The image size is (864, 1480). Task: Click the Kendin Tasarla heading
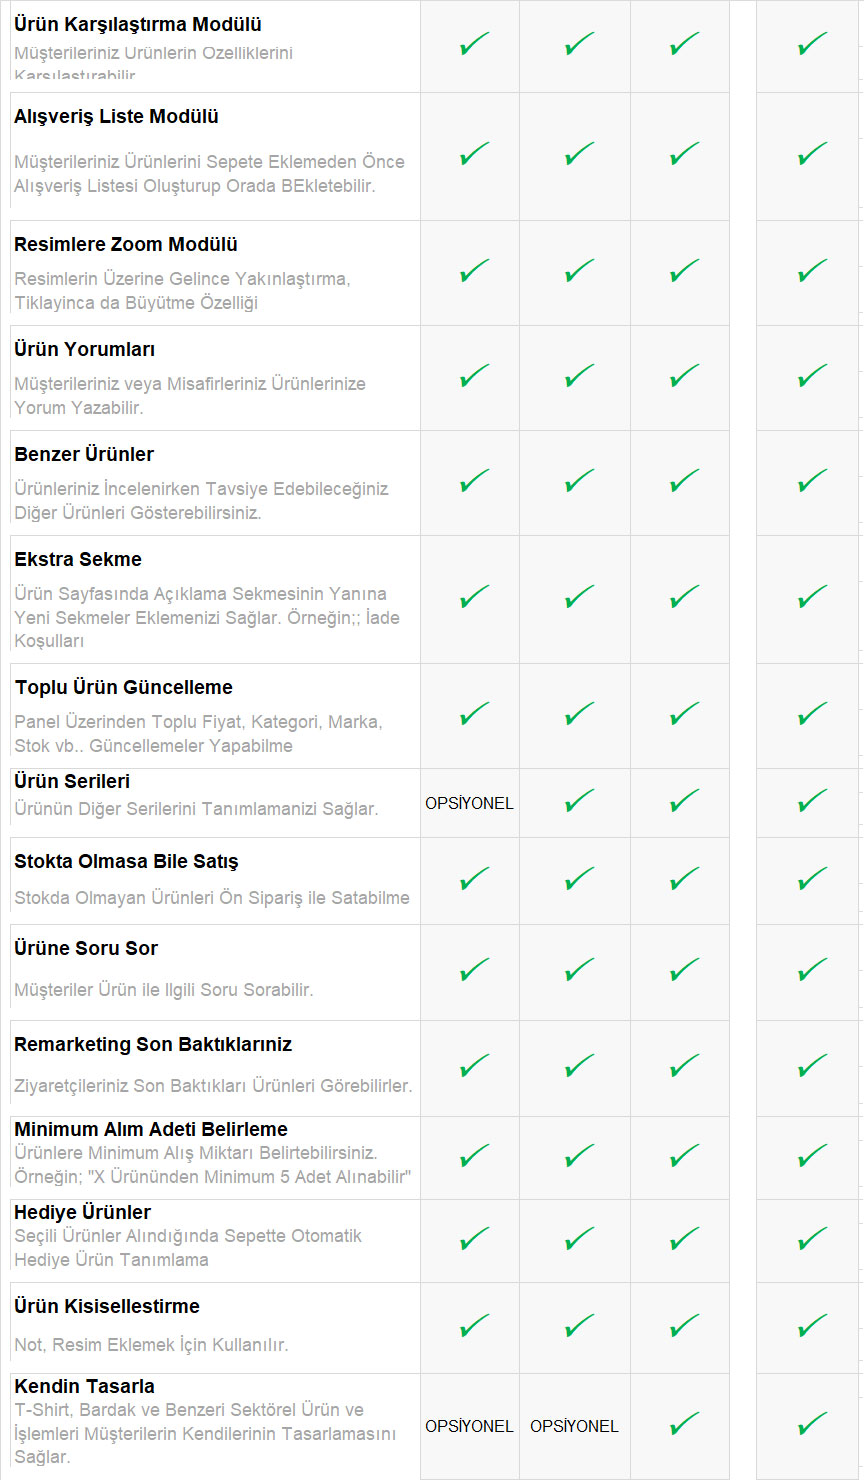(x=84, y=1386)
